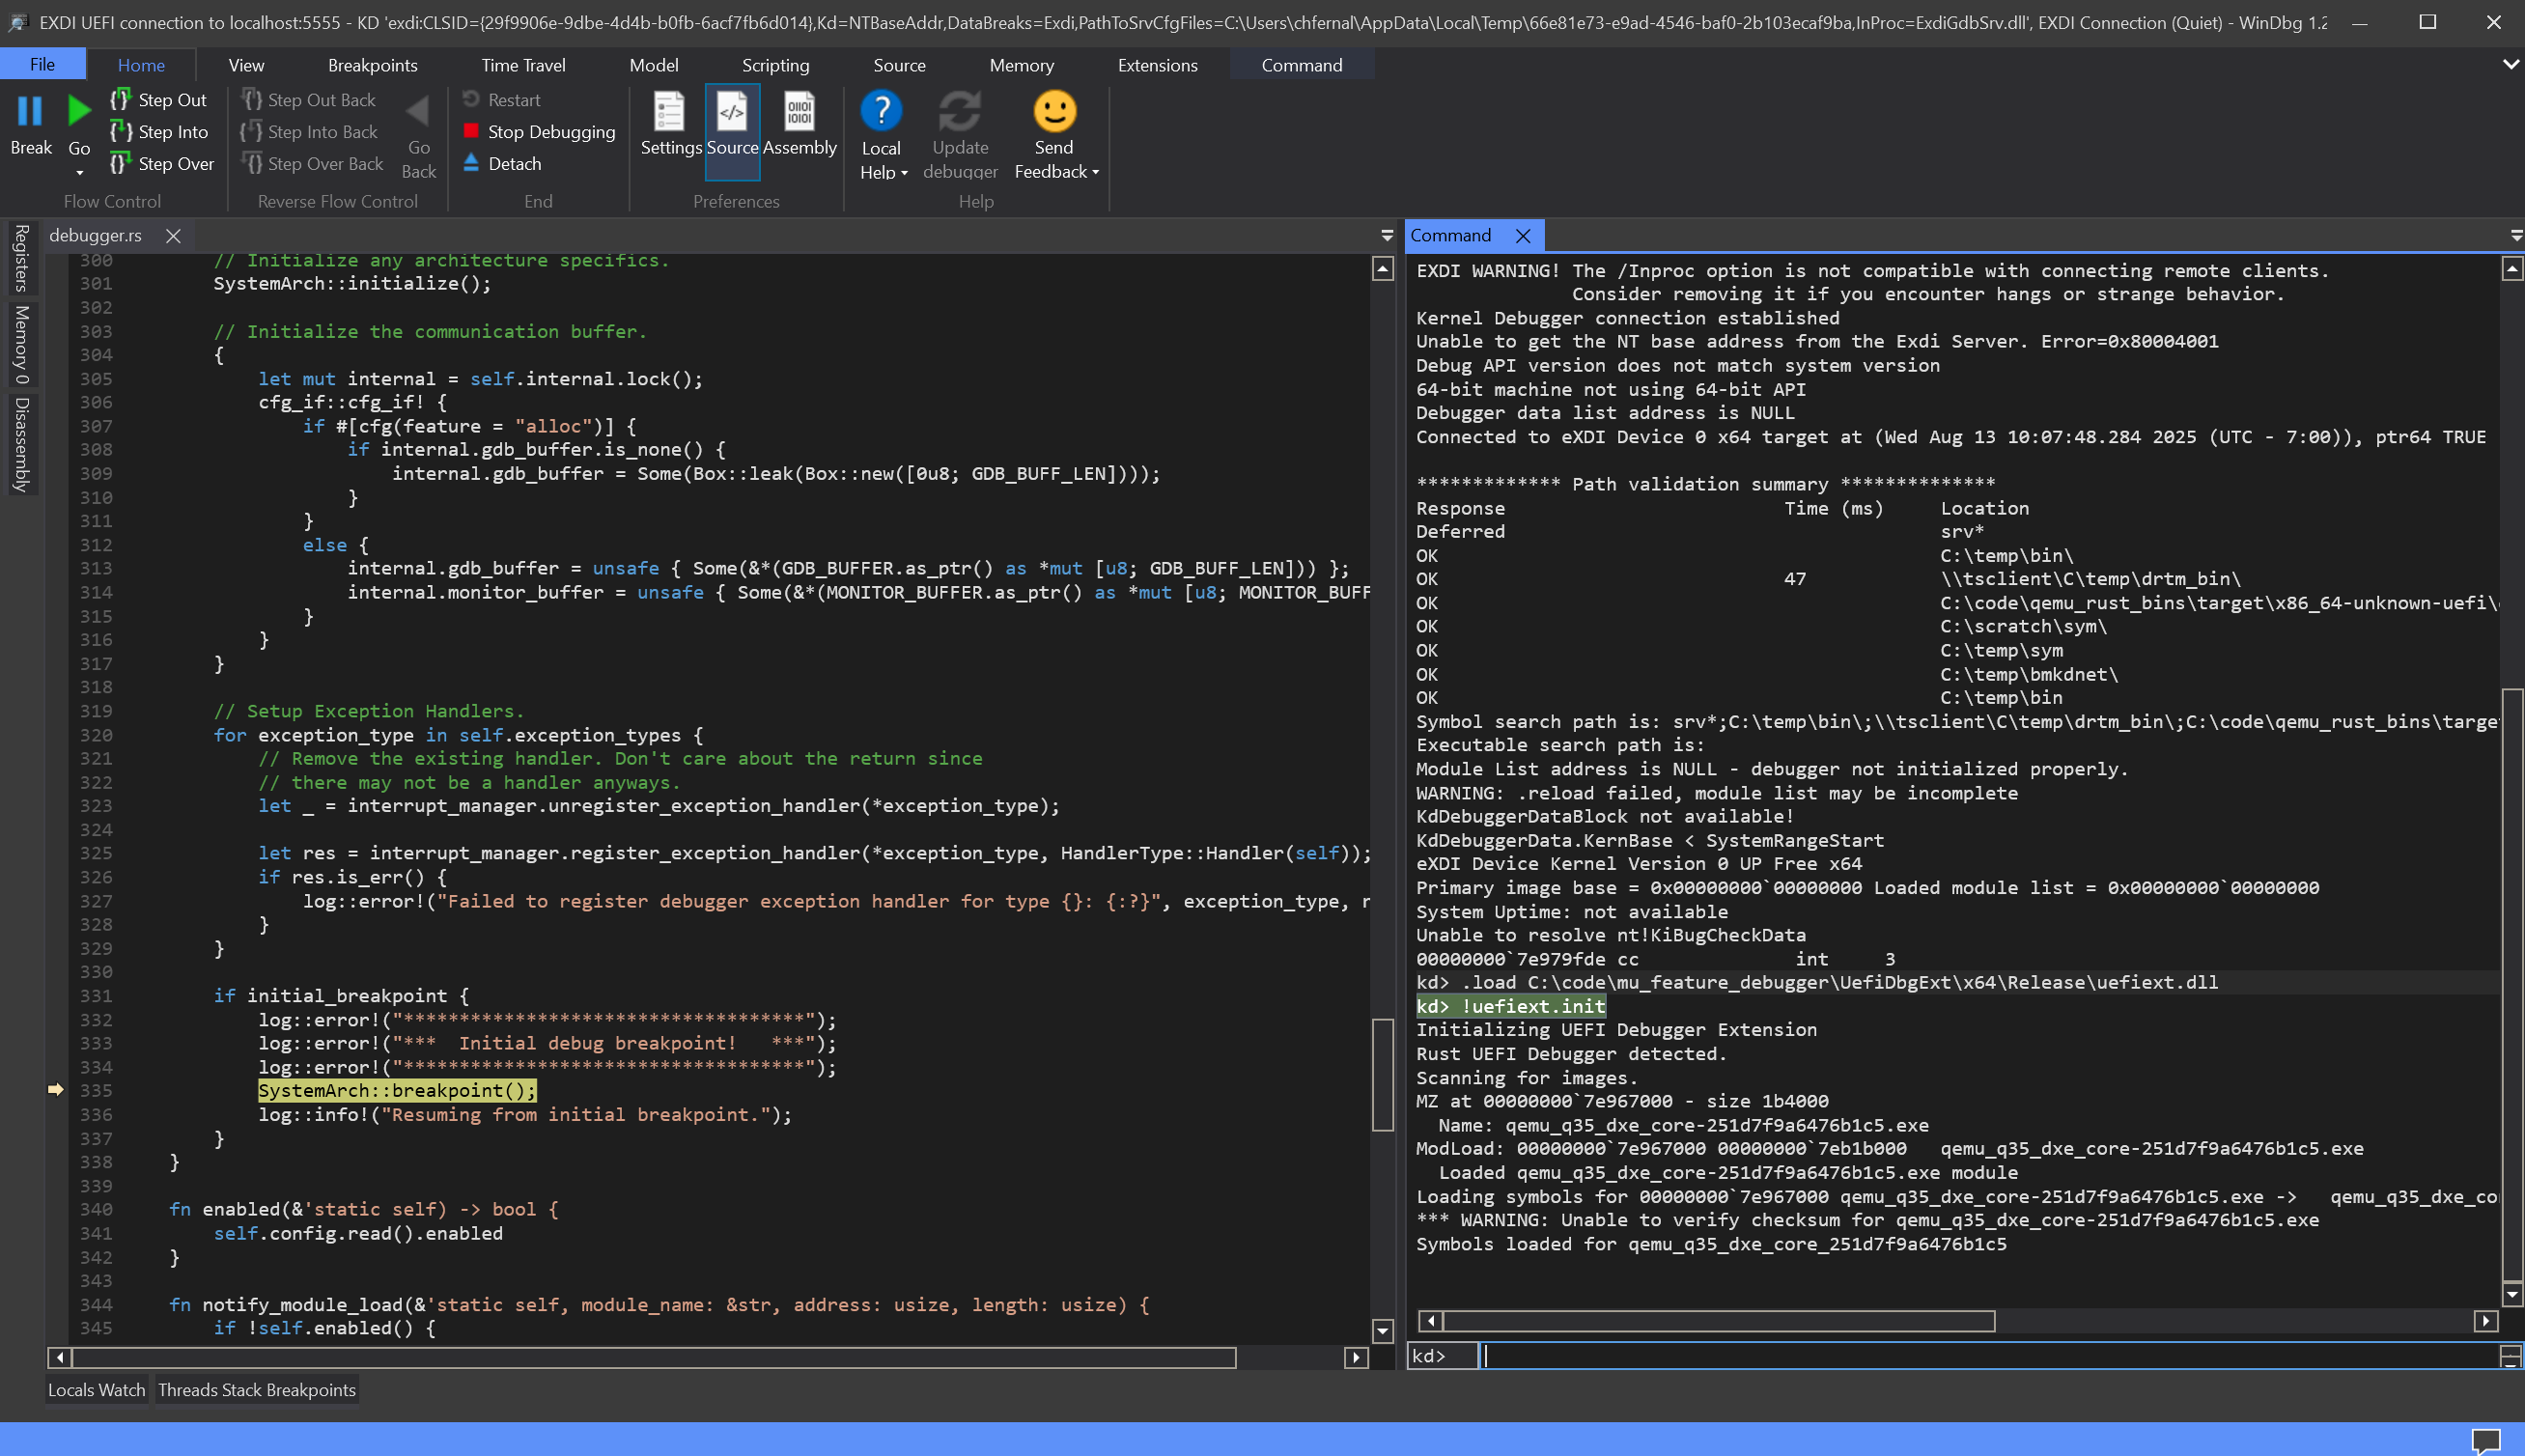Image resolution: width=2525 pixels, height=1456 pixels.
Task: Close the debugger.rs tab
Action: [173, 236]
